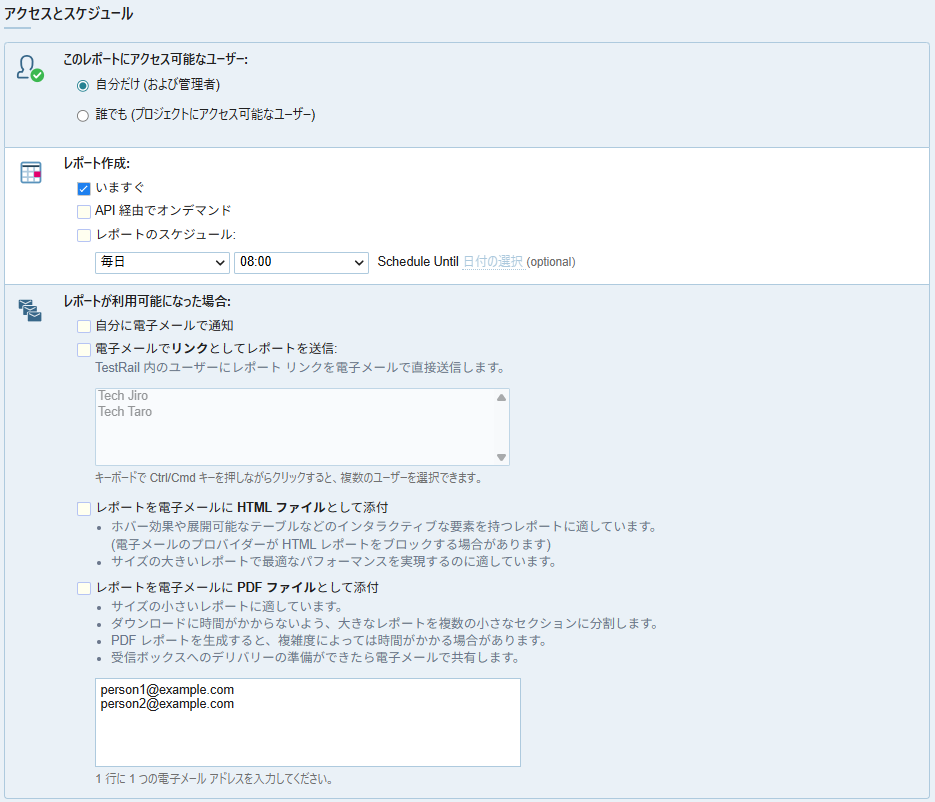Click user list scrollbar down arrow
This screenshot has width=935, height=802.
point(502,457)
